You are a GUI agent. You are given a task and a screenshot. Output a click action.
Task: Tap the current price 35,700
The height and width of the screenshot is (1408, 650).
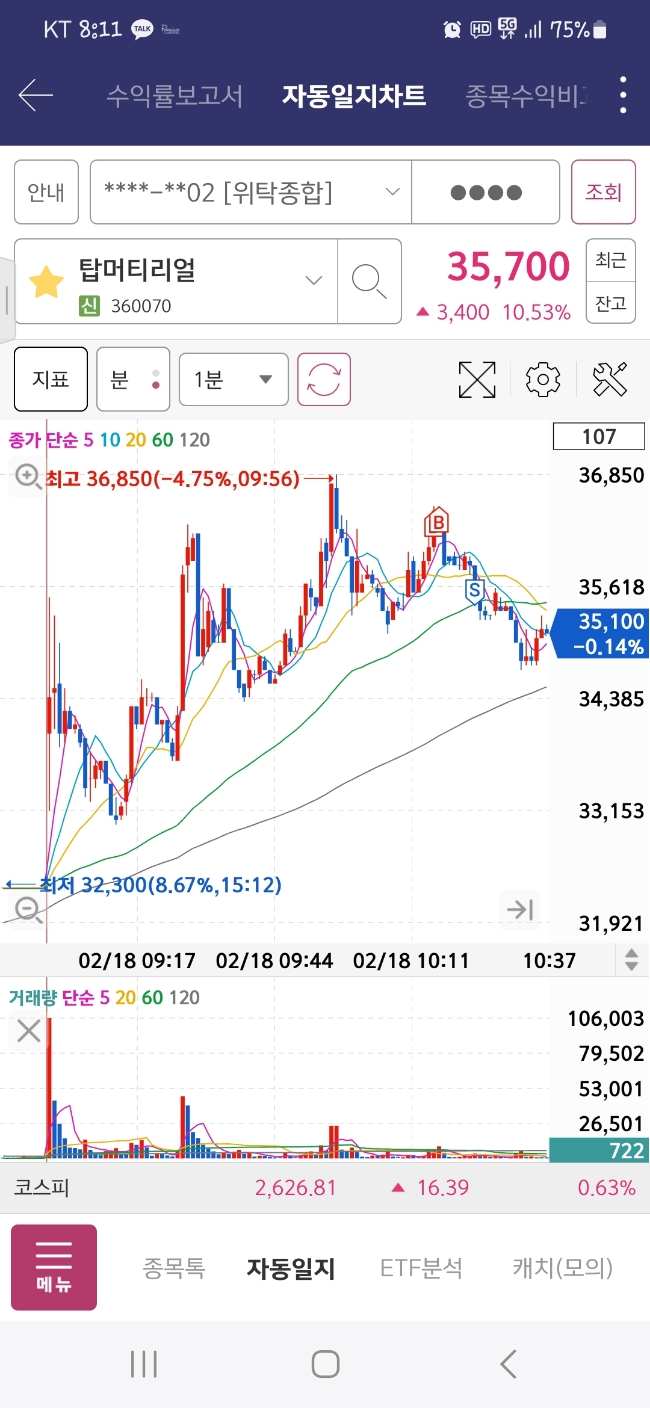(508, 267)
